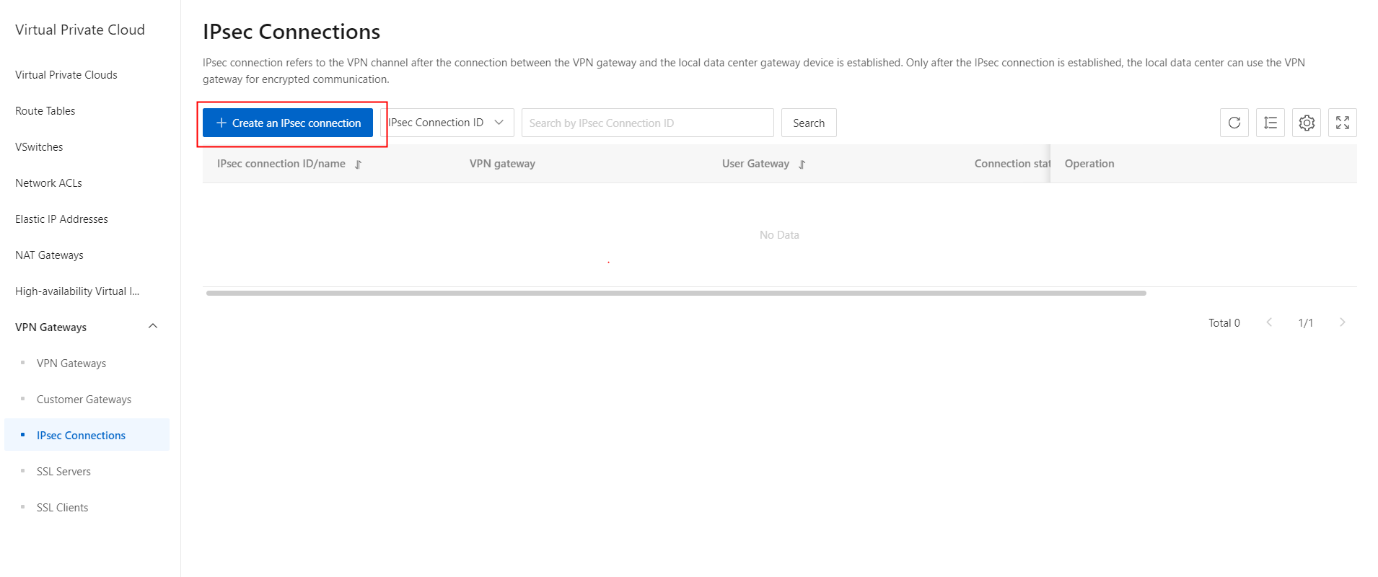This screenshot has height=577, width=1378.
Task: Click the Operation column header
Action: (x=1089, y=164)
